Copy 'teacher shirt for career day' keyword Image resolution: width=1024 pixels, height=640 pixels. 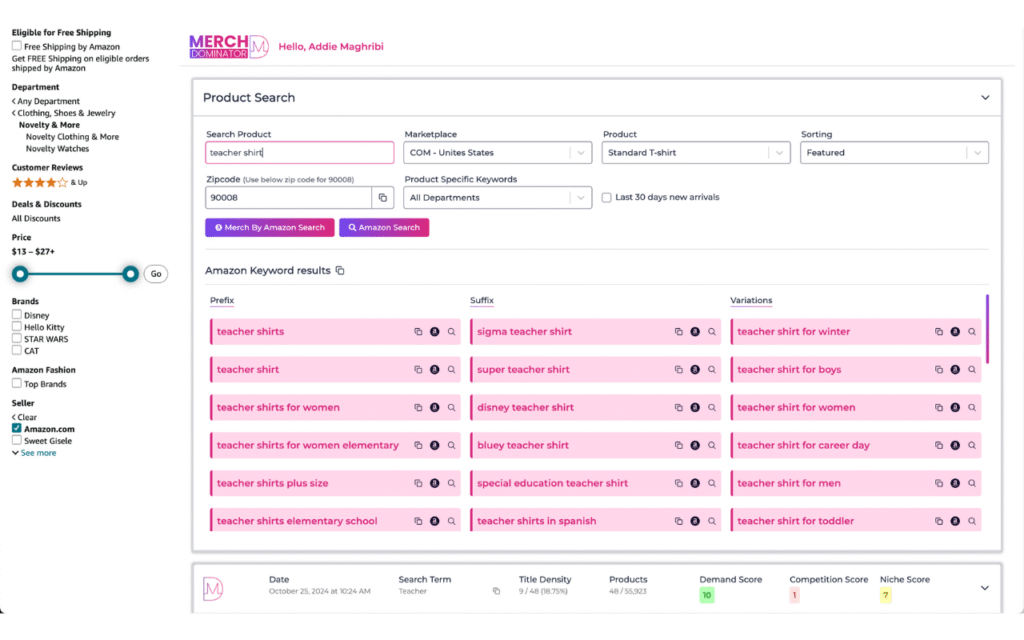coord(938,445)
